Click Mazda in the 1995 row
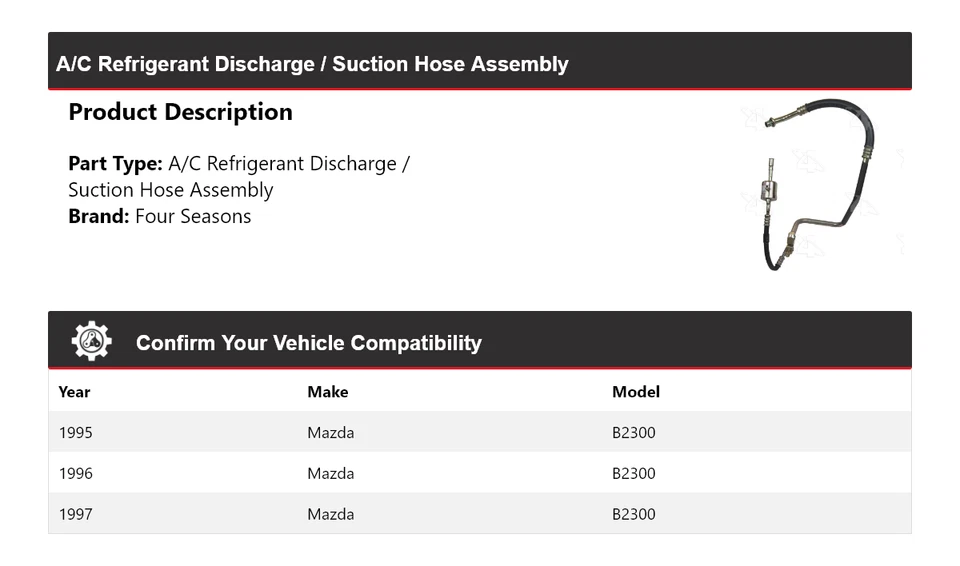Image resolution: width=960 pixels, height=566 pixels. (330, 433)
